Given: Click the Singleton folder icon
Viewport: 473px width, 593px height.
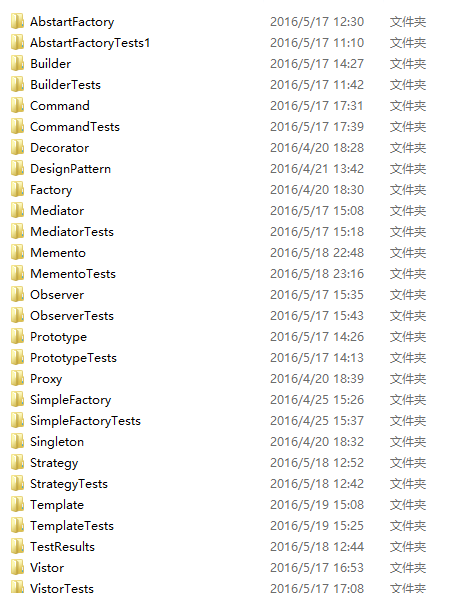Looking at the screenshot, I should 17,442.
